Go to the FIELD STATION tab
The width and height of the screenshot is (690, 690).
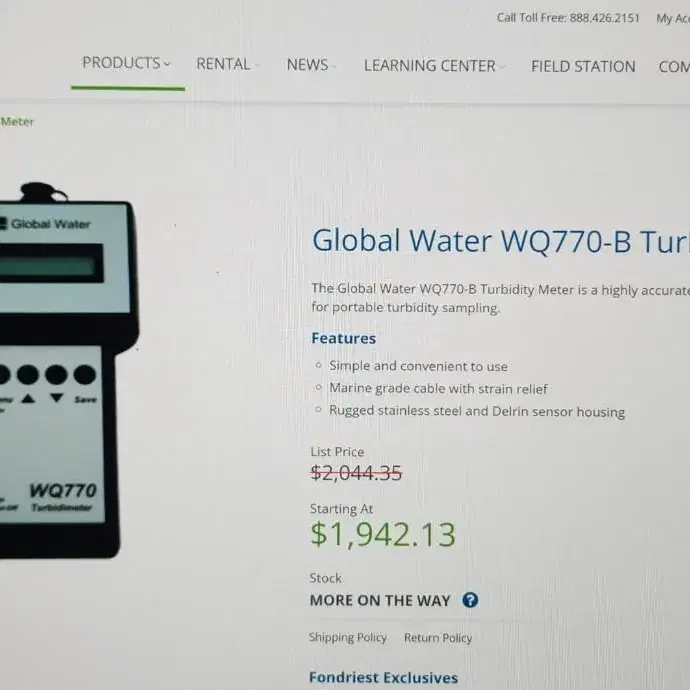pos(583,66)
